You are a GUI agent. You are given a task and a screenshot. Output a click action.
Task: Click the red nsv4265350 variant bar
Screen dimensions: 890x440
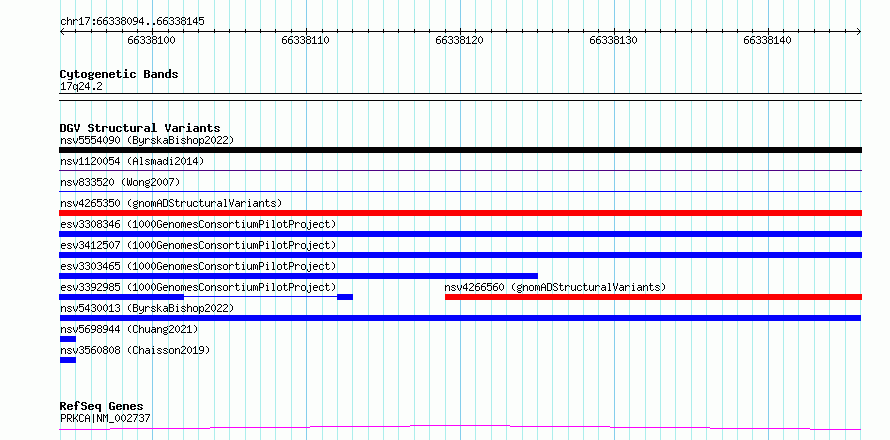(x=460, y=213)
